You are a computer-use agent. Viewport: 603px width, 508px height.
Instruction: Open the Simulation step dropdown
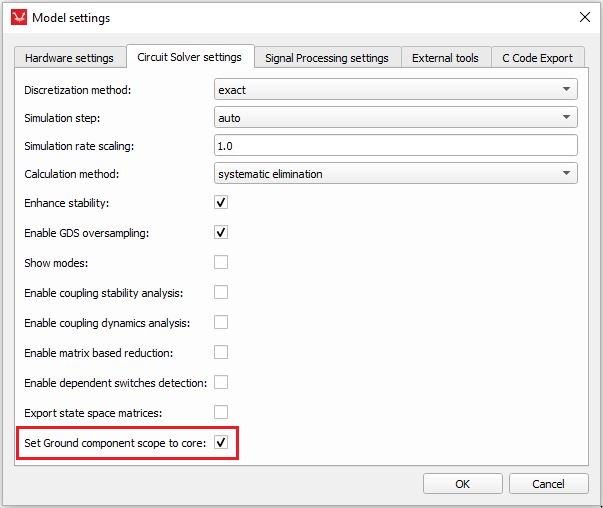[x=396, y=118]
